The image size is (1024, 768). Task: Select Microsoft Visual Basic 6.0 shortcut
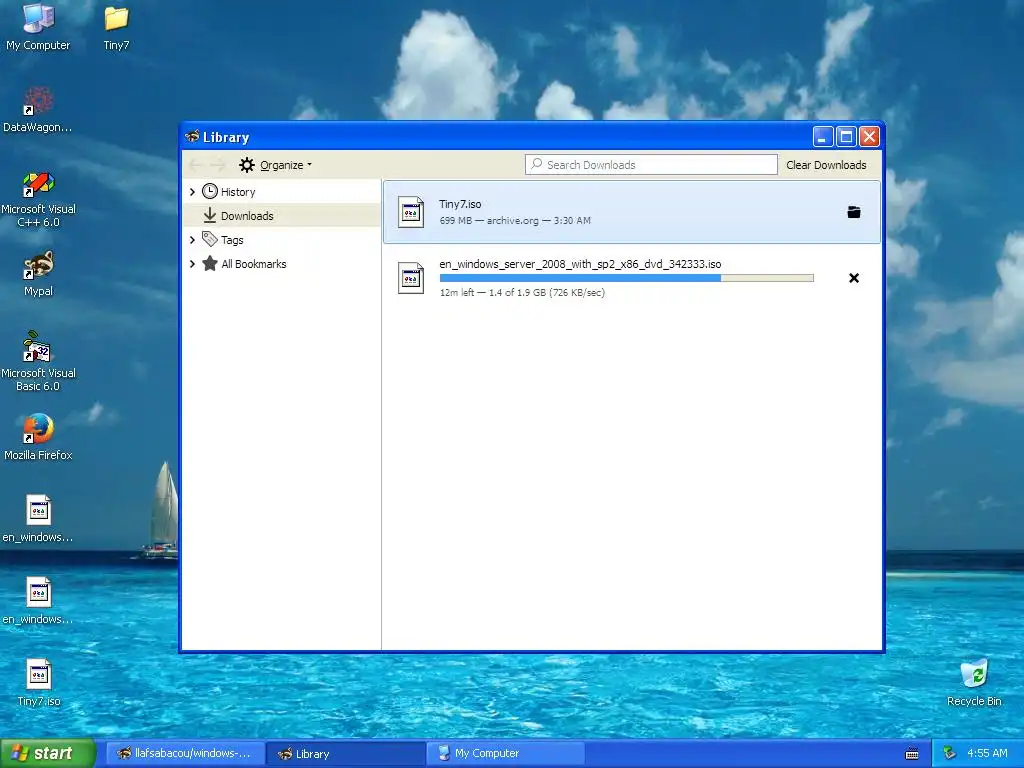click(x=38, y=361)
